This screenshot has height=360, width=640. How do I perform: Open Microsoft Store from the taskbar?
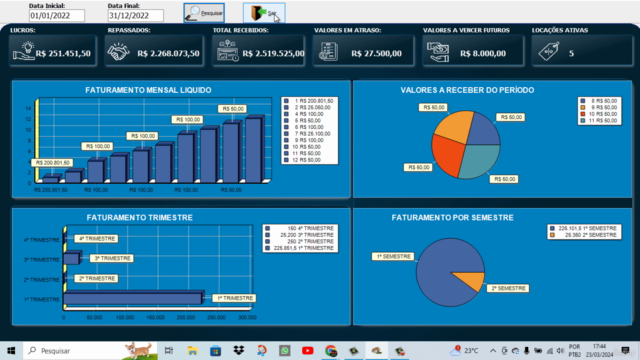(x=216, y=351)
